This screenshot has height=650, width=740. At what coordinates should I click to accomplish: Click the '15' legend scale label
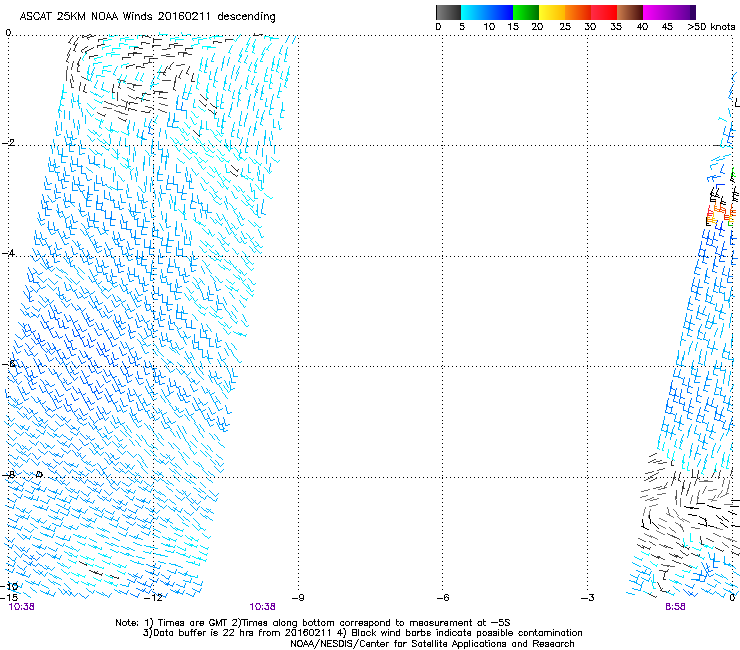(x=513, y=27)
